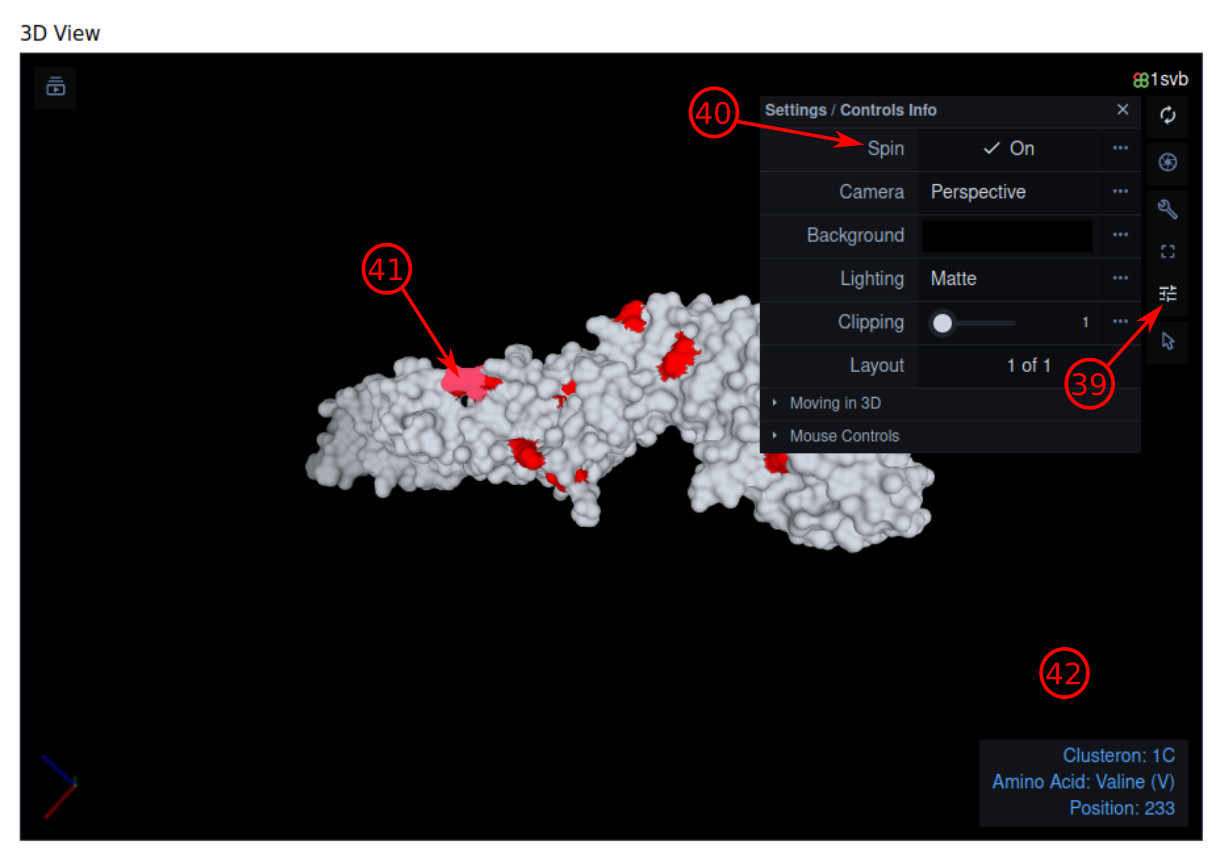1220x858 pixels.
Task: Click the settings/controls info sliders icon
Action: (1168, 293)
